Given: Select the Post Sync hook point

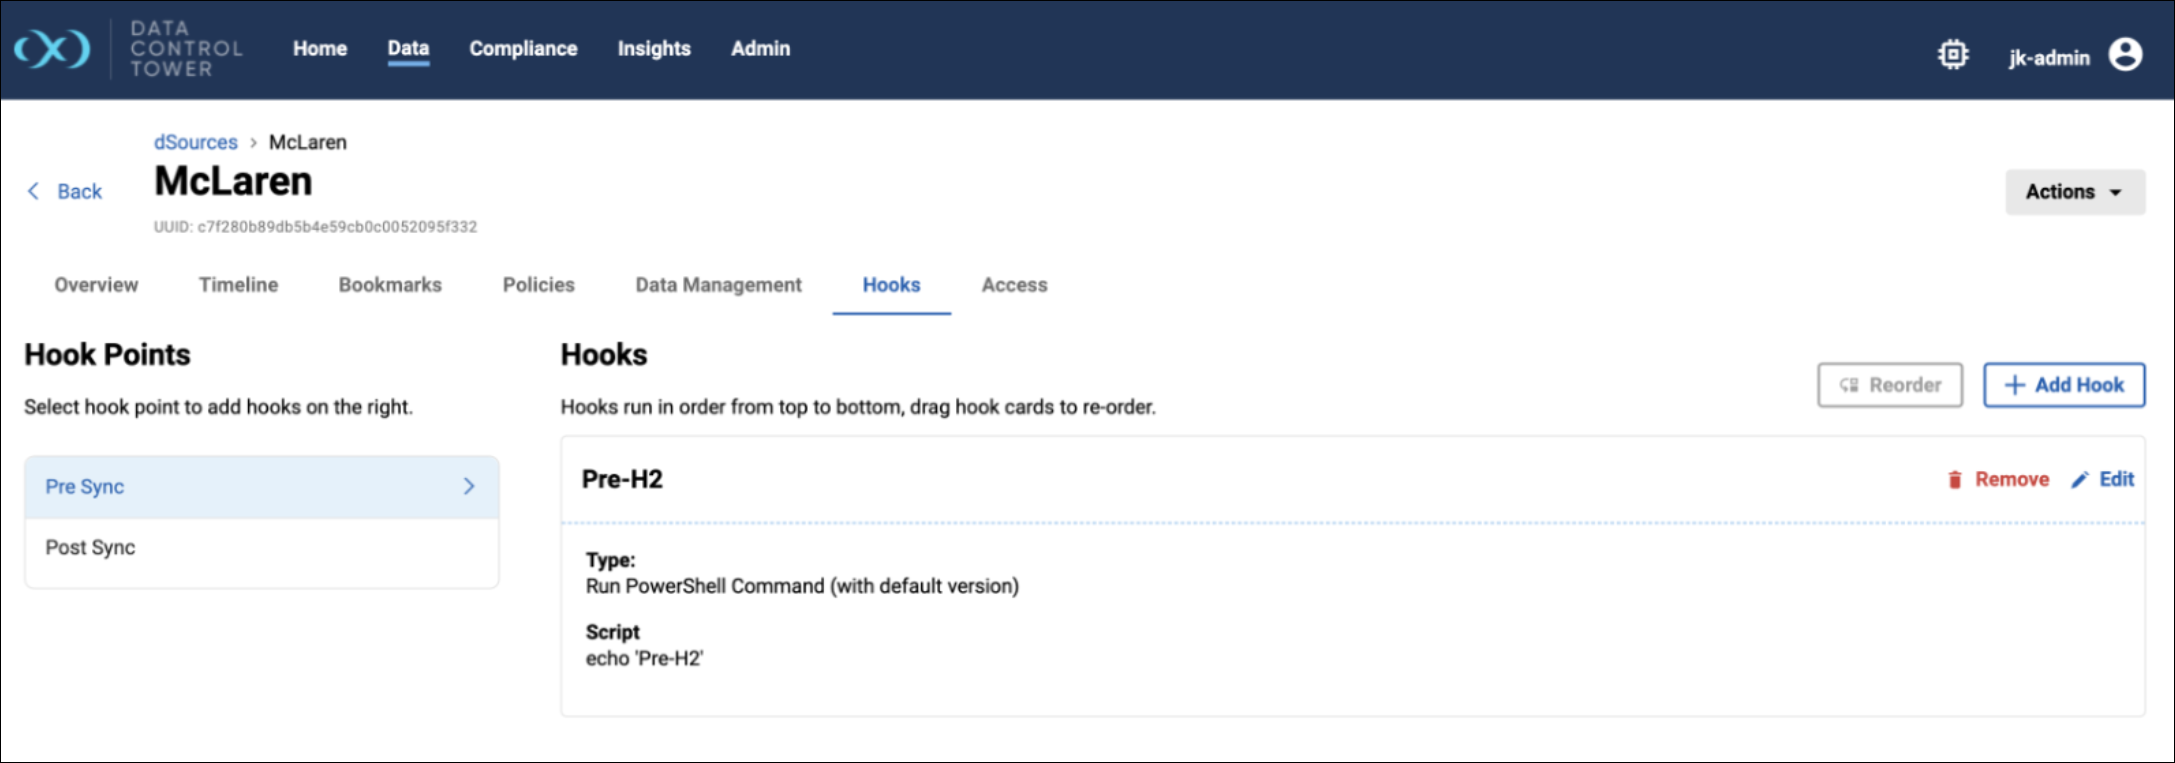Looking at the screenshot, I should pos(90,548).
